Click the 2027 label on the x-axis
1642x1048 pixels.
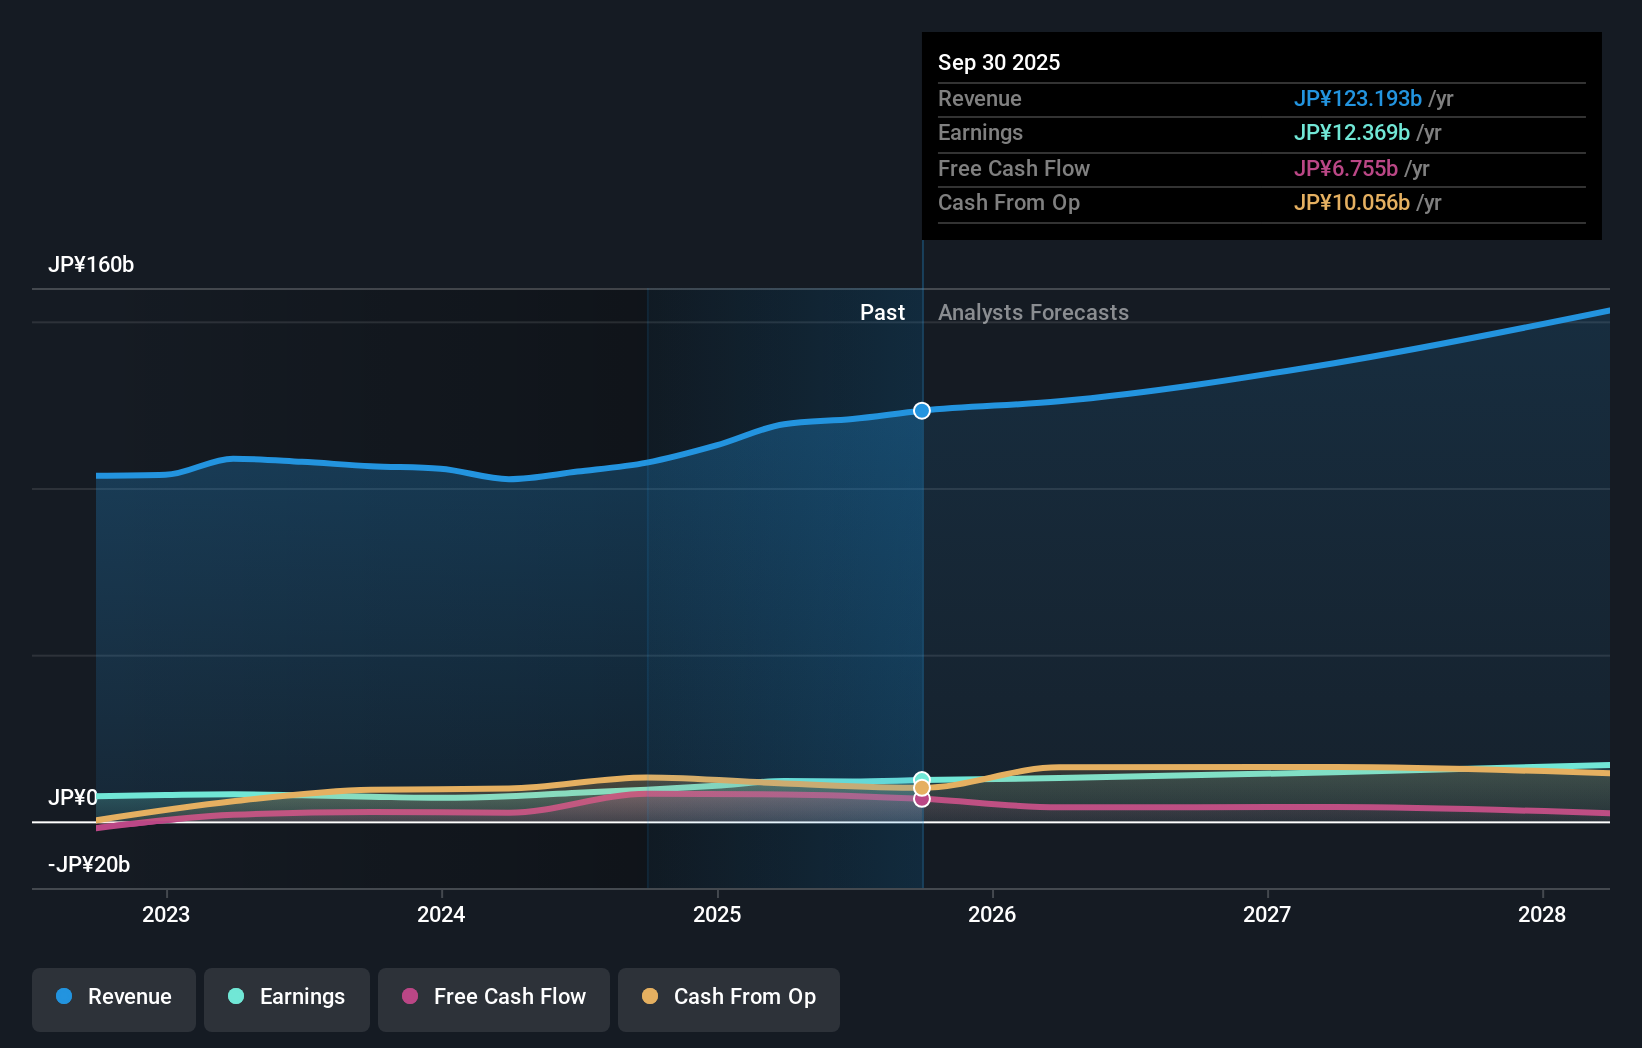(x=1267, y=914)
